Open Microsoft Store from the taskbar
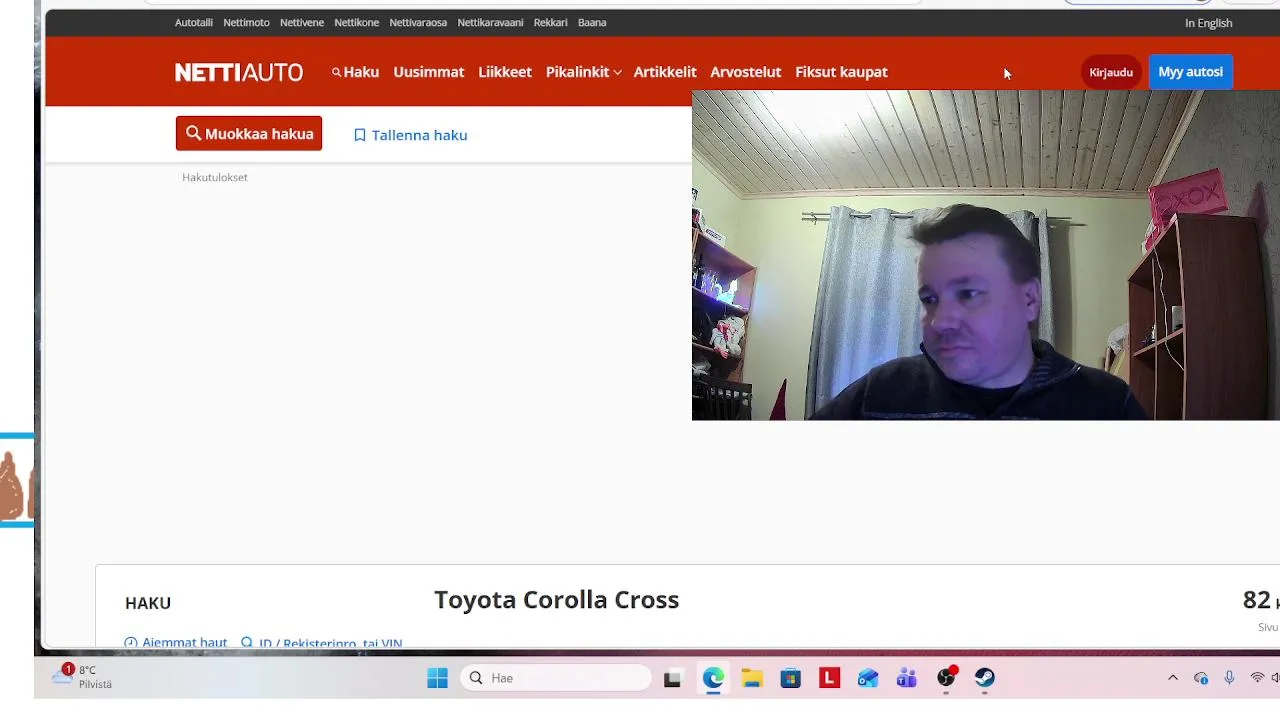This screenshot has height=720, width=1280. 791,678
